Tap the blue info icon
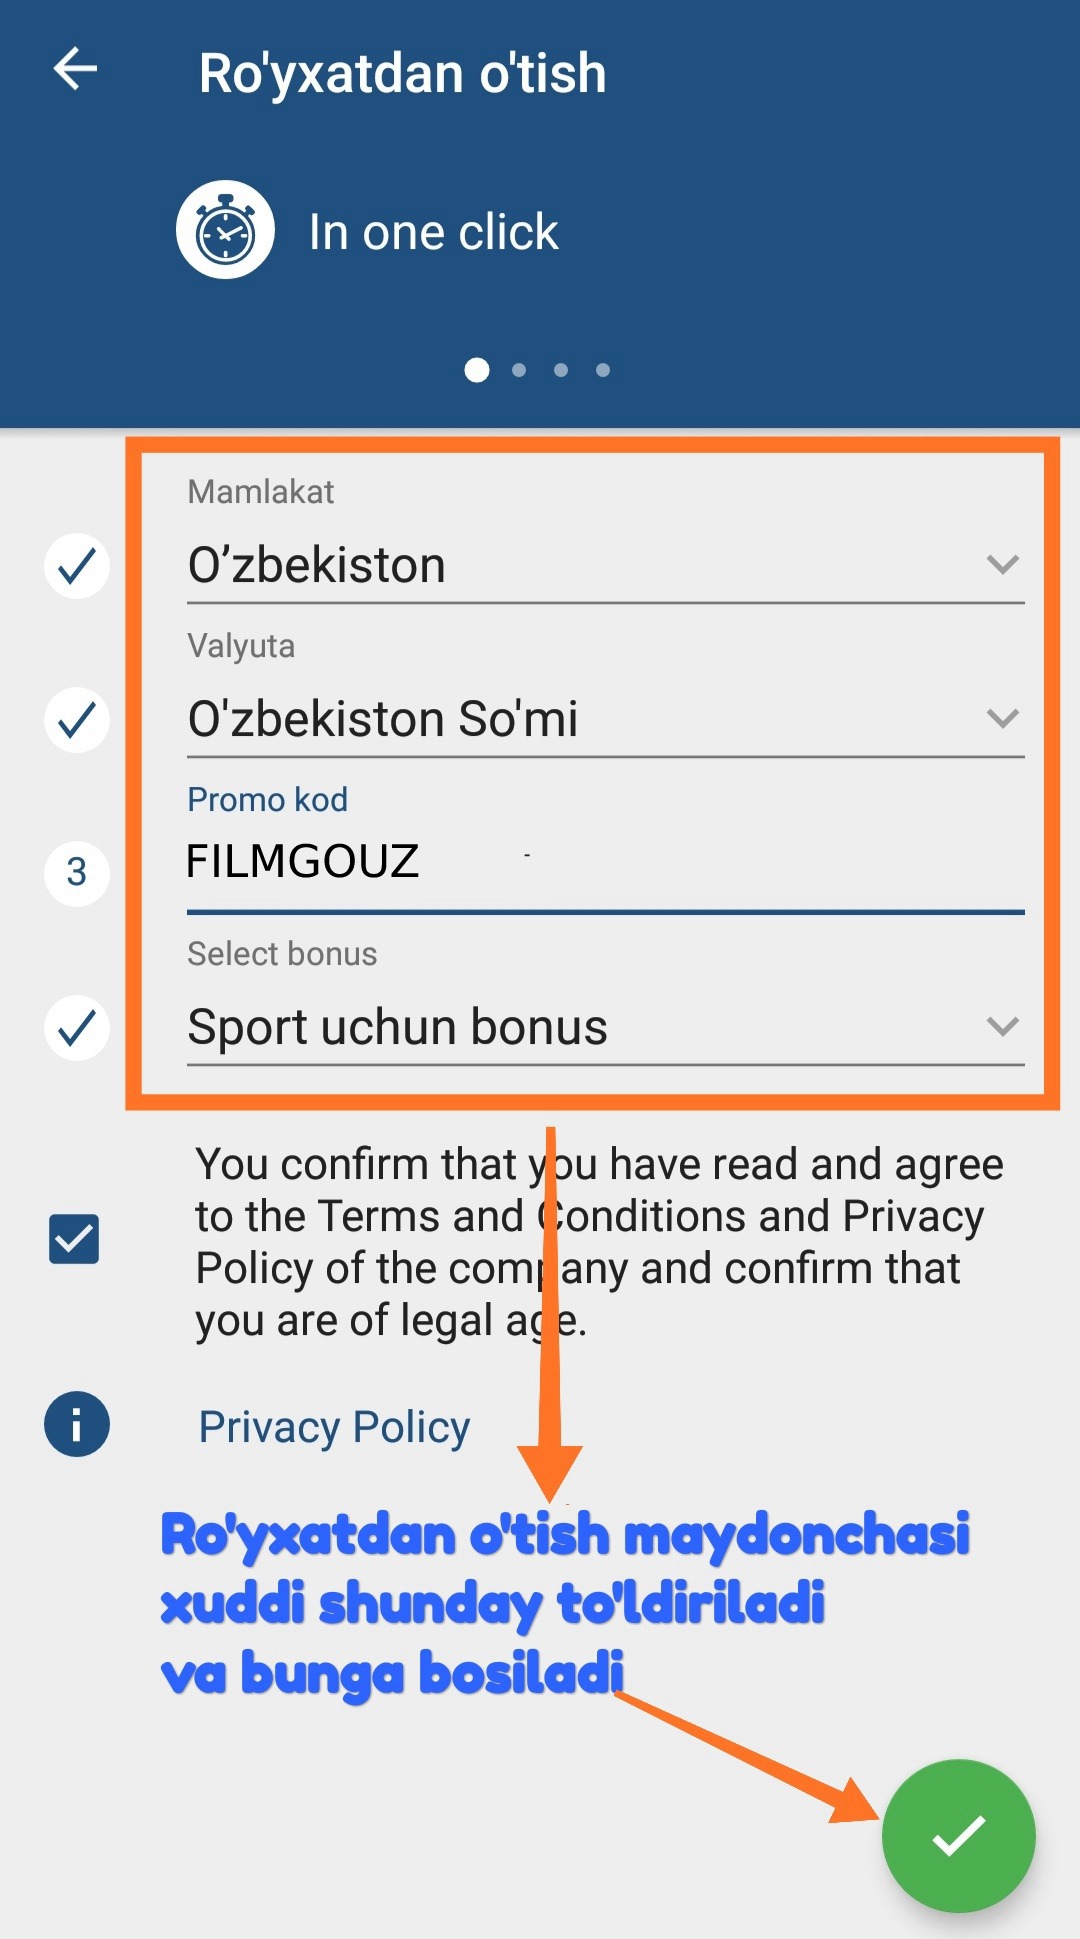Screen dimensions: 1080x1939 pos(76,1424)
